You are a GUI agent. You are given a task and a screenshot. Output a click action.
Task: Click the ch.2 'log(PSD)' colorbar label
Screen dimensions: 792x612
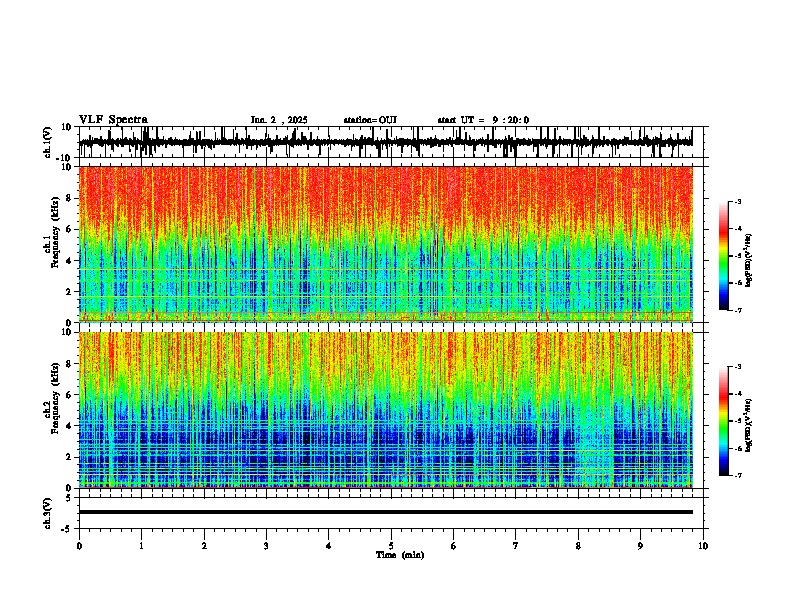749,425
